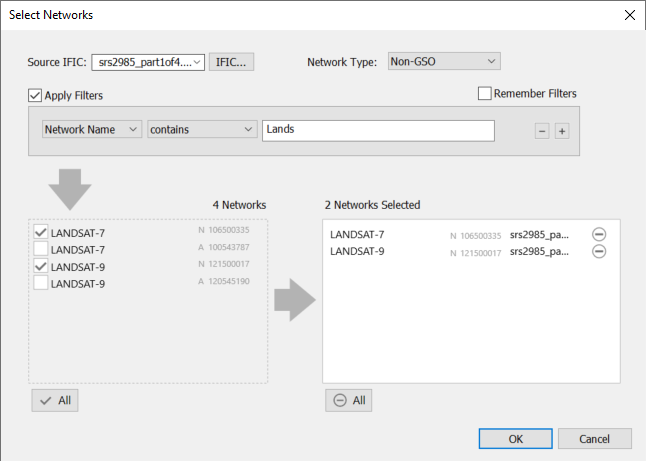This screenshot has height=461, width=646.
Task: Remove LANDSAT-9 using its minus circle icon
Action: [x=599, y=251]
